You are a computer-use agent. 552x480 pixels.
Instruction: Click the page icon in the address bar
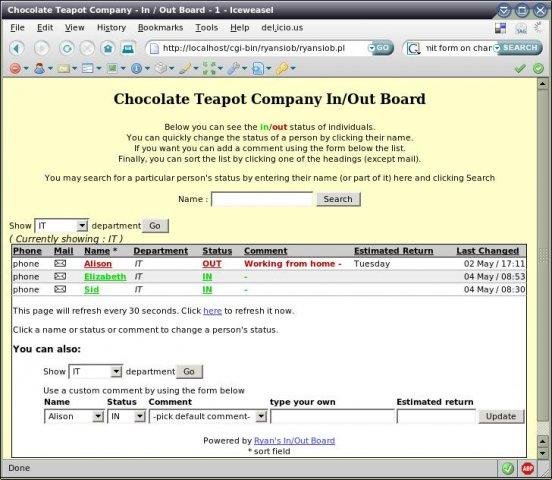click(x=154, y=48)
